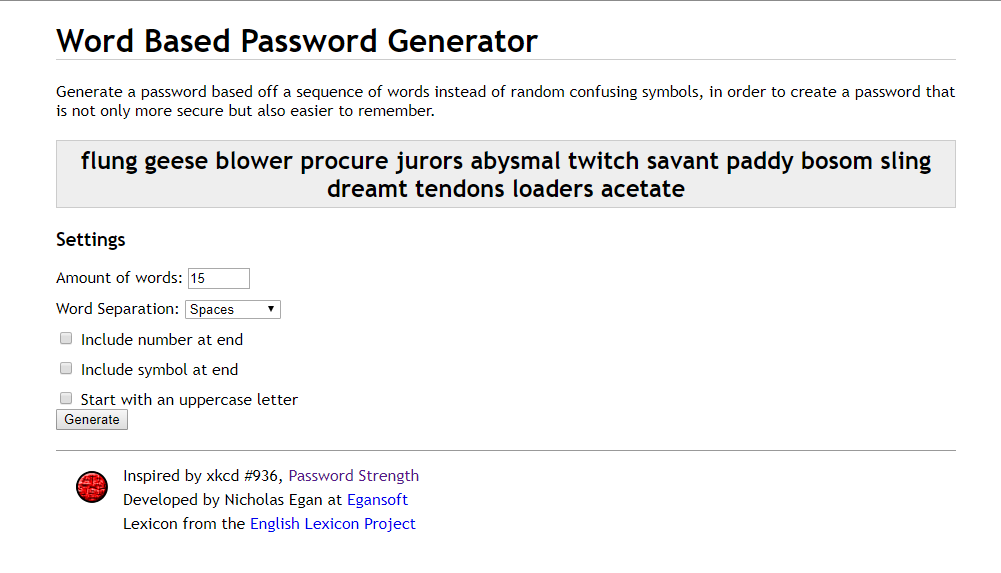Click the 'Inspired by xkcd #936' text
Screen dimensions: 1001x573
pyautogui.click(x=203, y=476)
